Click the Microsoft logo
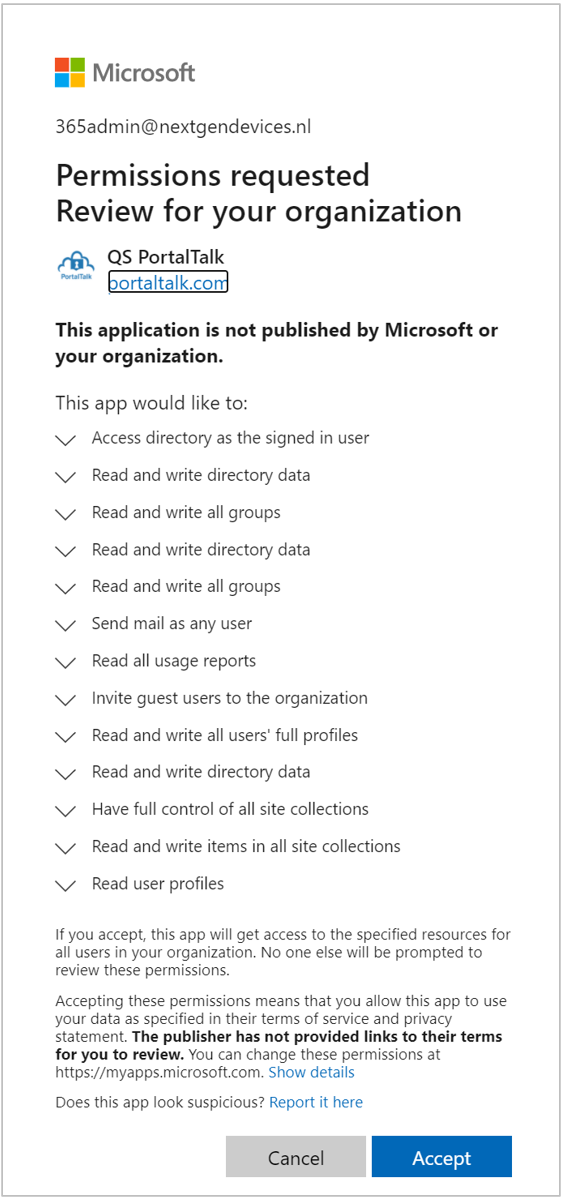 pos(125,73)
